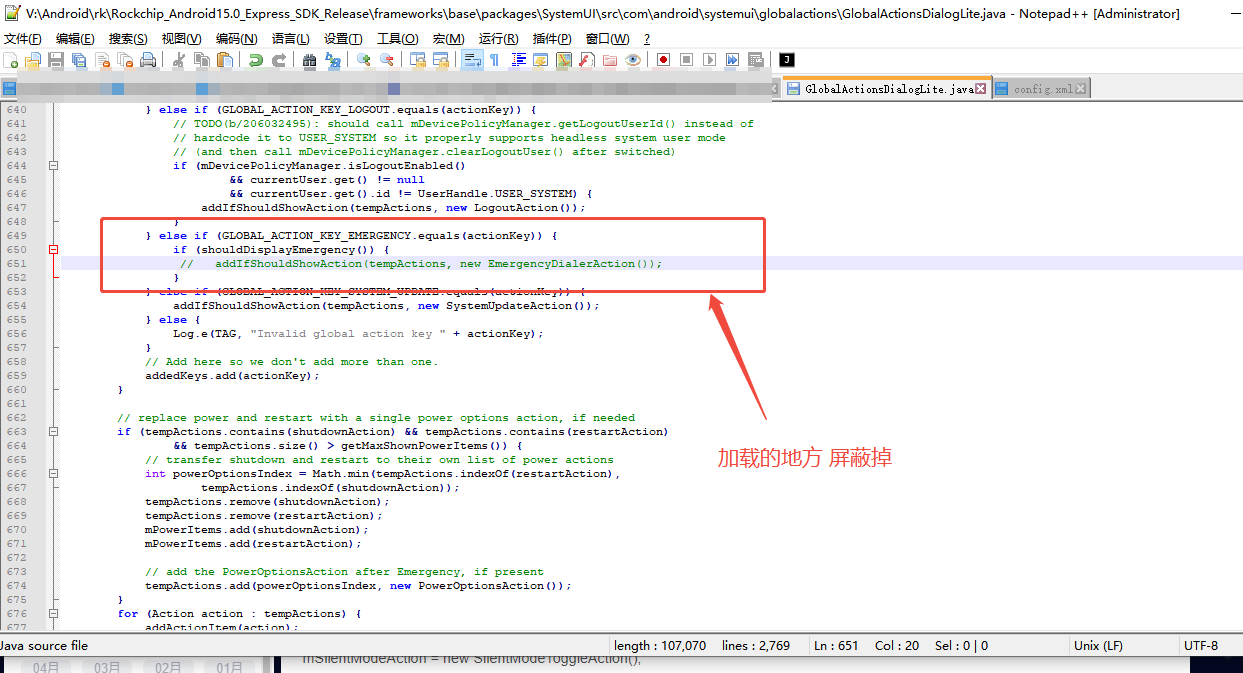Toggle Show All Characters pilcrow icon
The width and height of the screenshot is (1243, 673).
pyautogui.click(x=495, y=60)
